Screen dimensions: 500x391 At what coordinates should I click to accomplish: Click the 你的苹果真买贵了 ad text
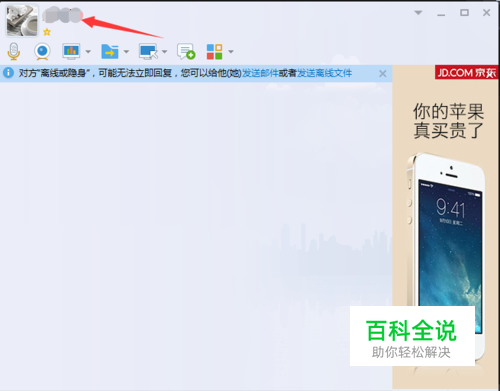coord(448,121)
